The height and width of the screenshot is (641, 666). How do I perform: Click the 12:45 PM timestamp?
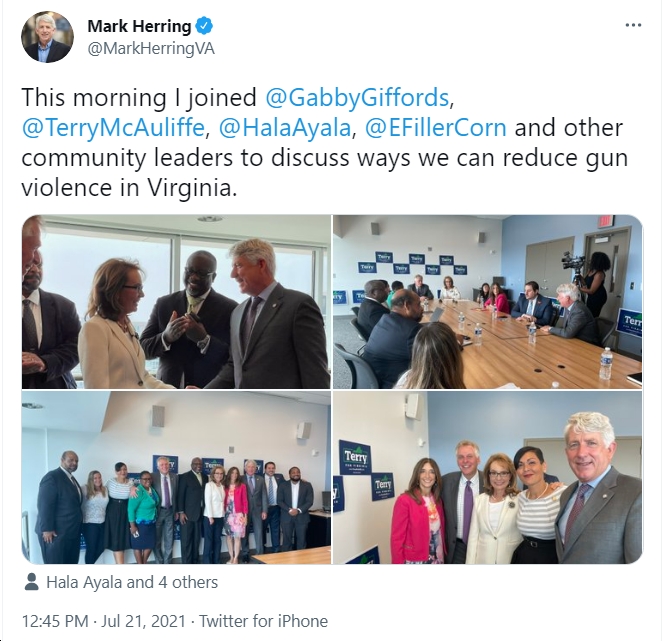(x=55, y=621)
